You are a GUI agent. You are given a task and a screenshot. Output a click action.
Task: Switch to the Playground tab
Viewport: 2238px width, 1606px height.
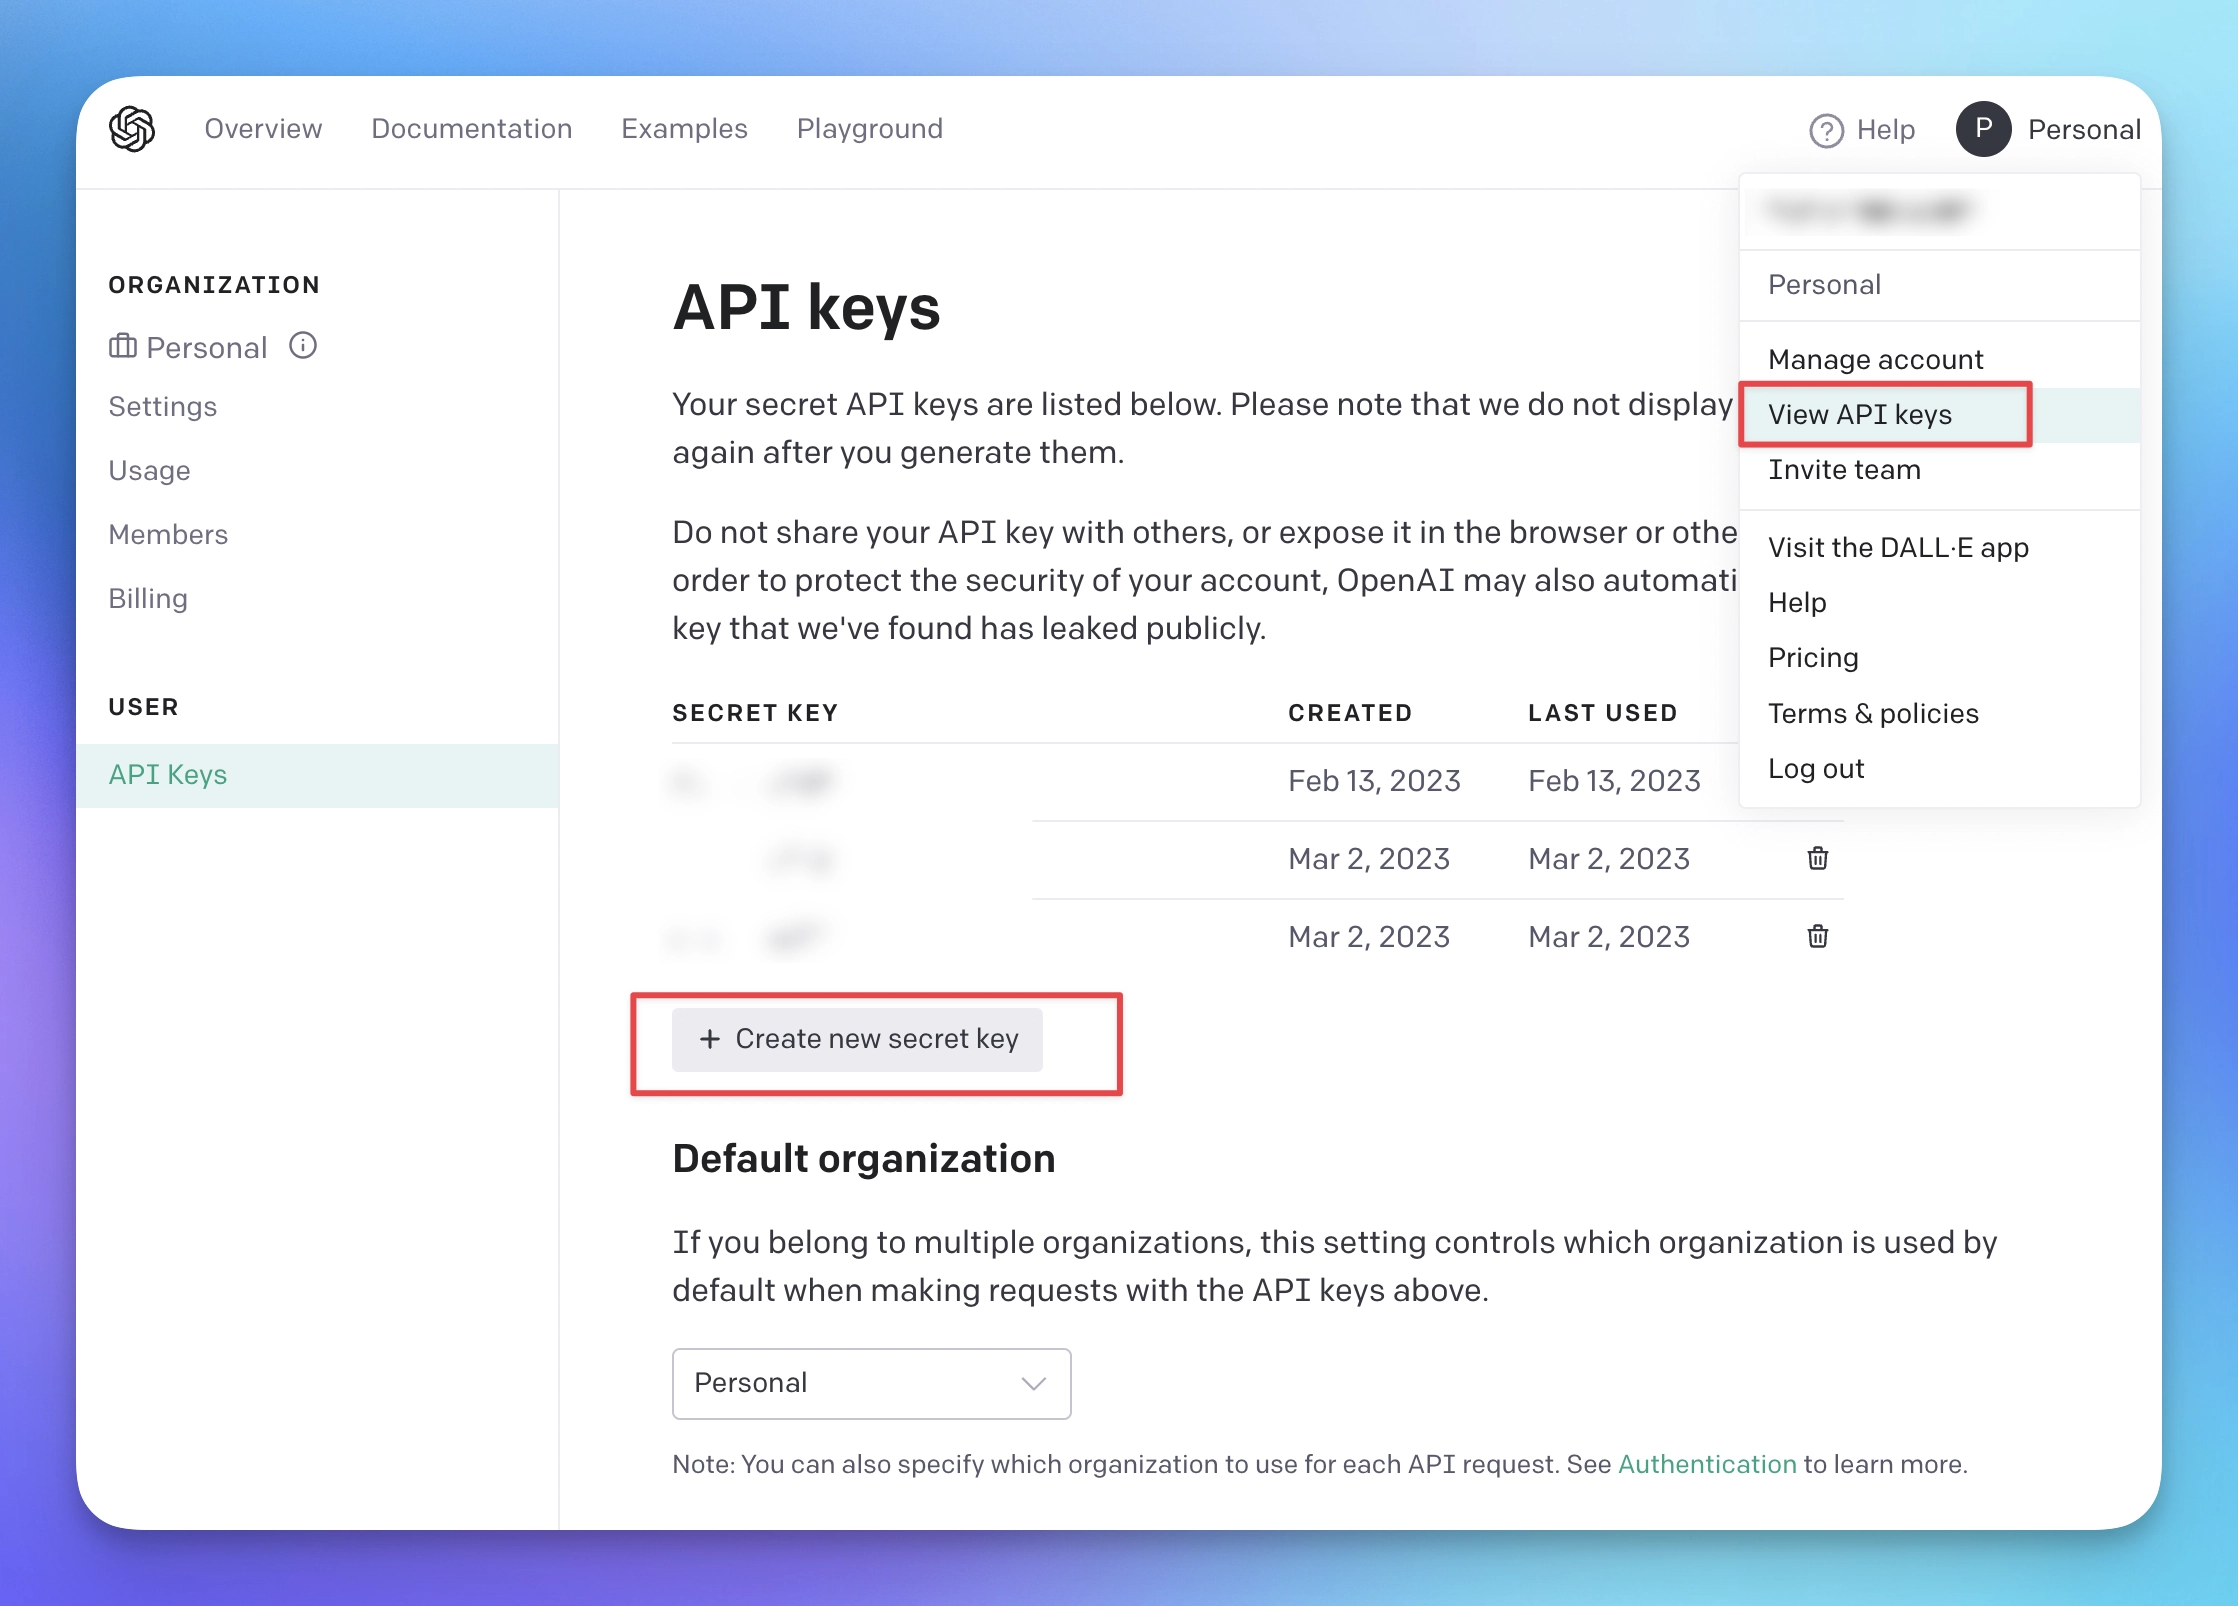869,129
